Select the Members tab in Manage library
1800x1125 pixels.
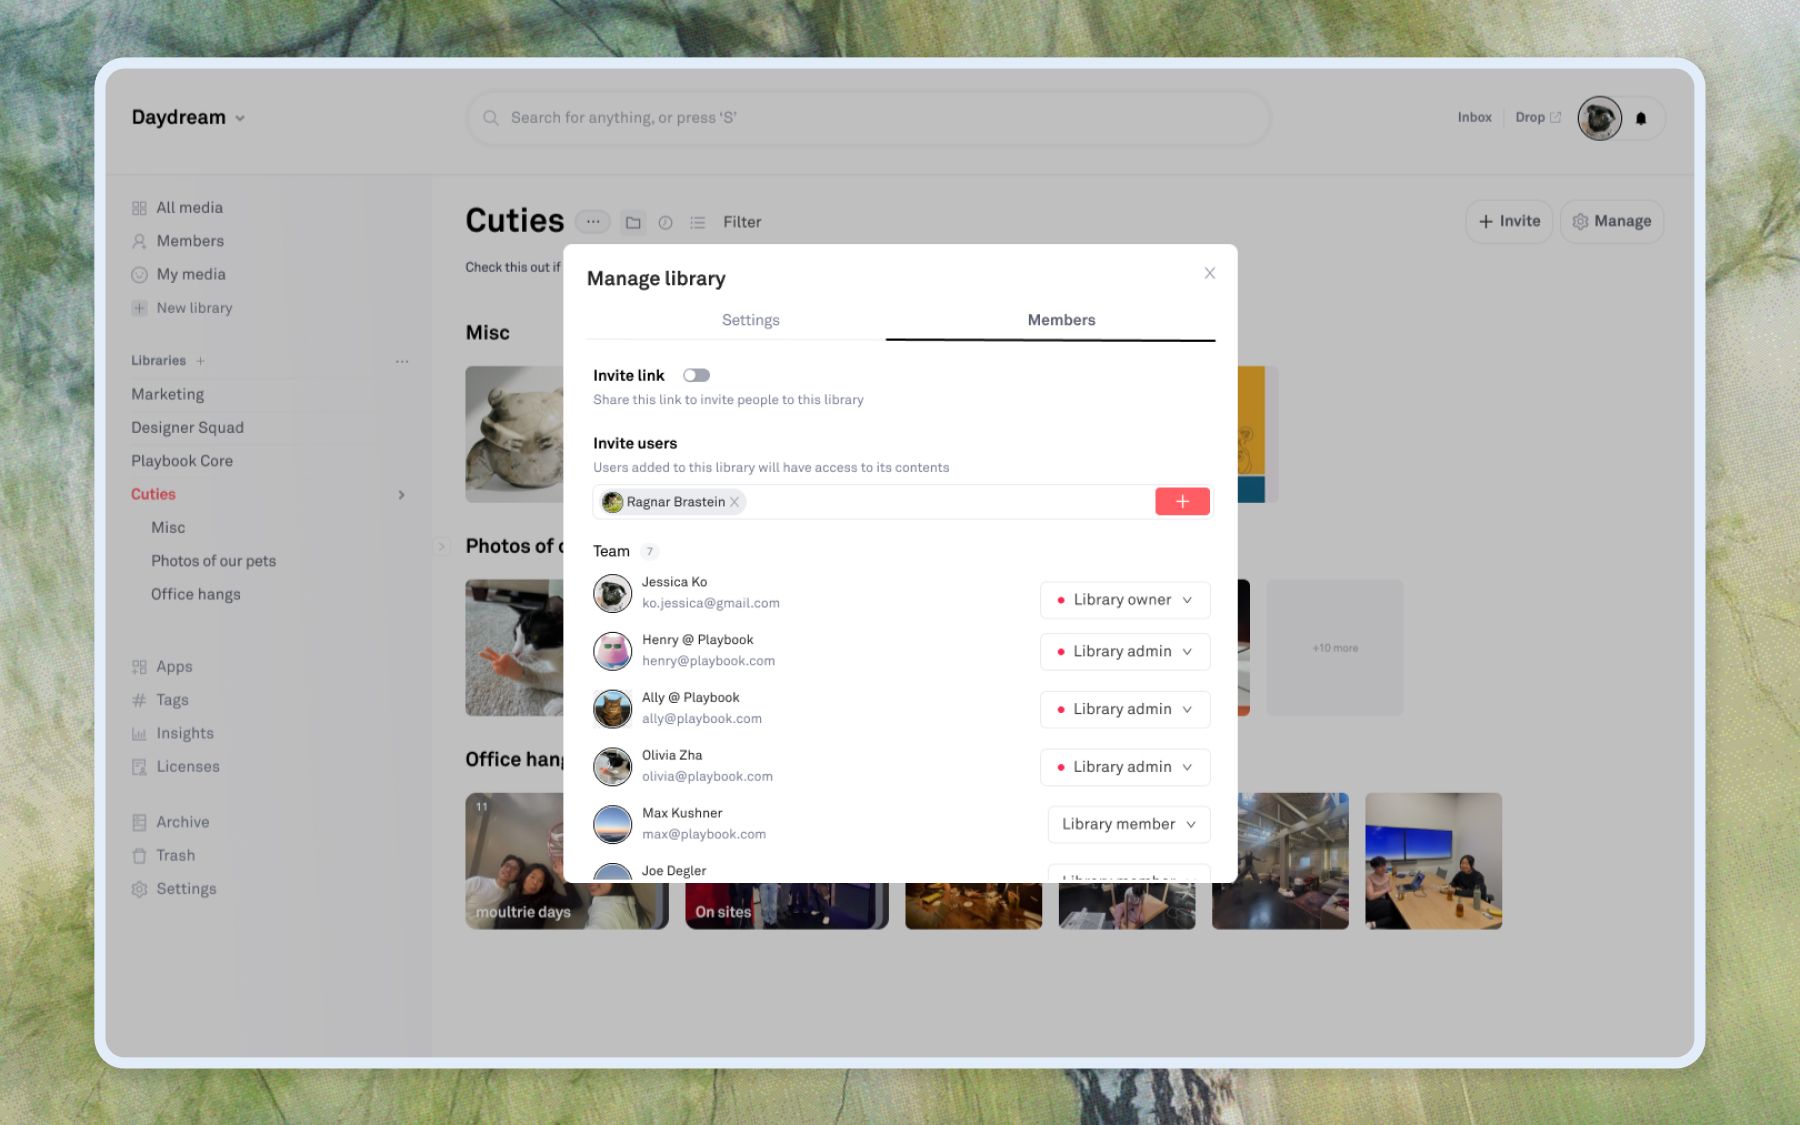tap(1061, 320)
